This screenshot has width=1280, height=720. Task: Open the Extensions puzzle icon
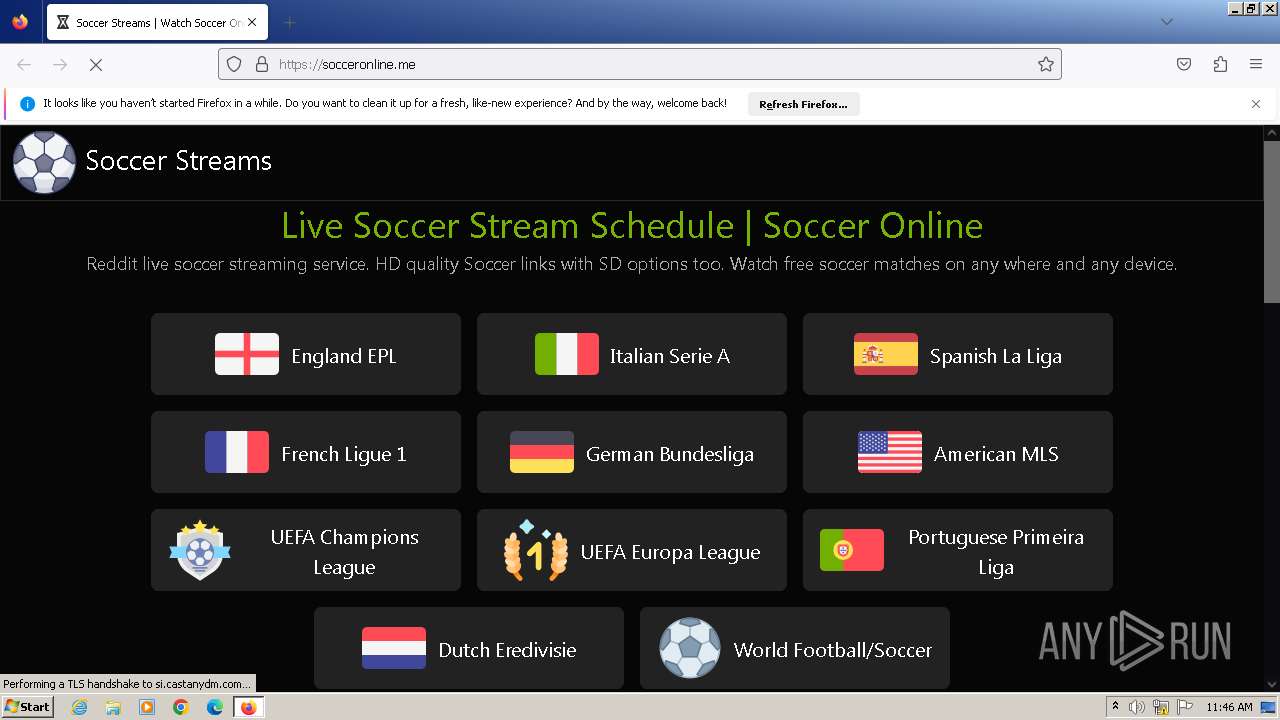click(x=1220, y=64)
